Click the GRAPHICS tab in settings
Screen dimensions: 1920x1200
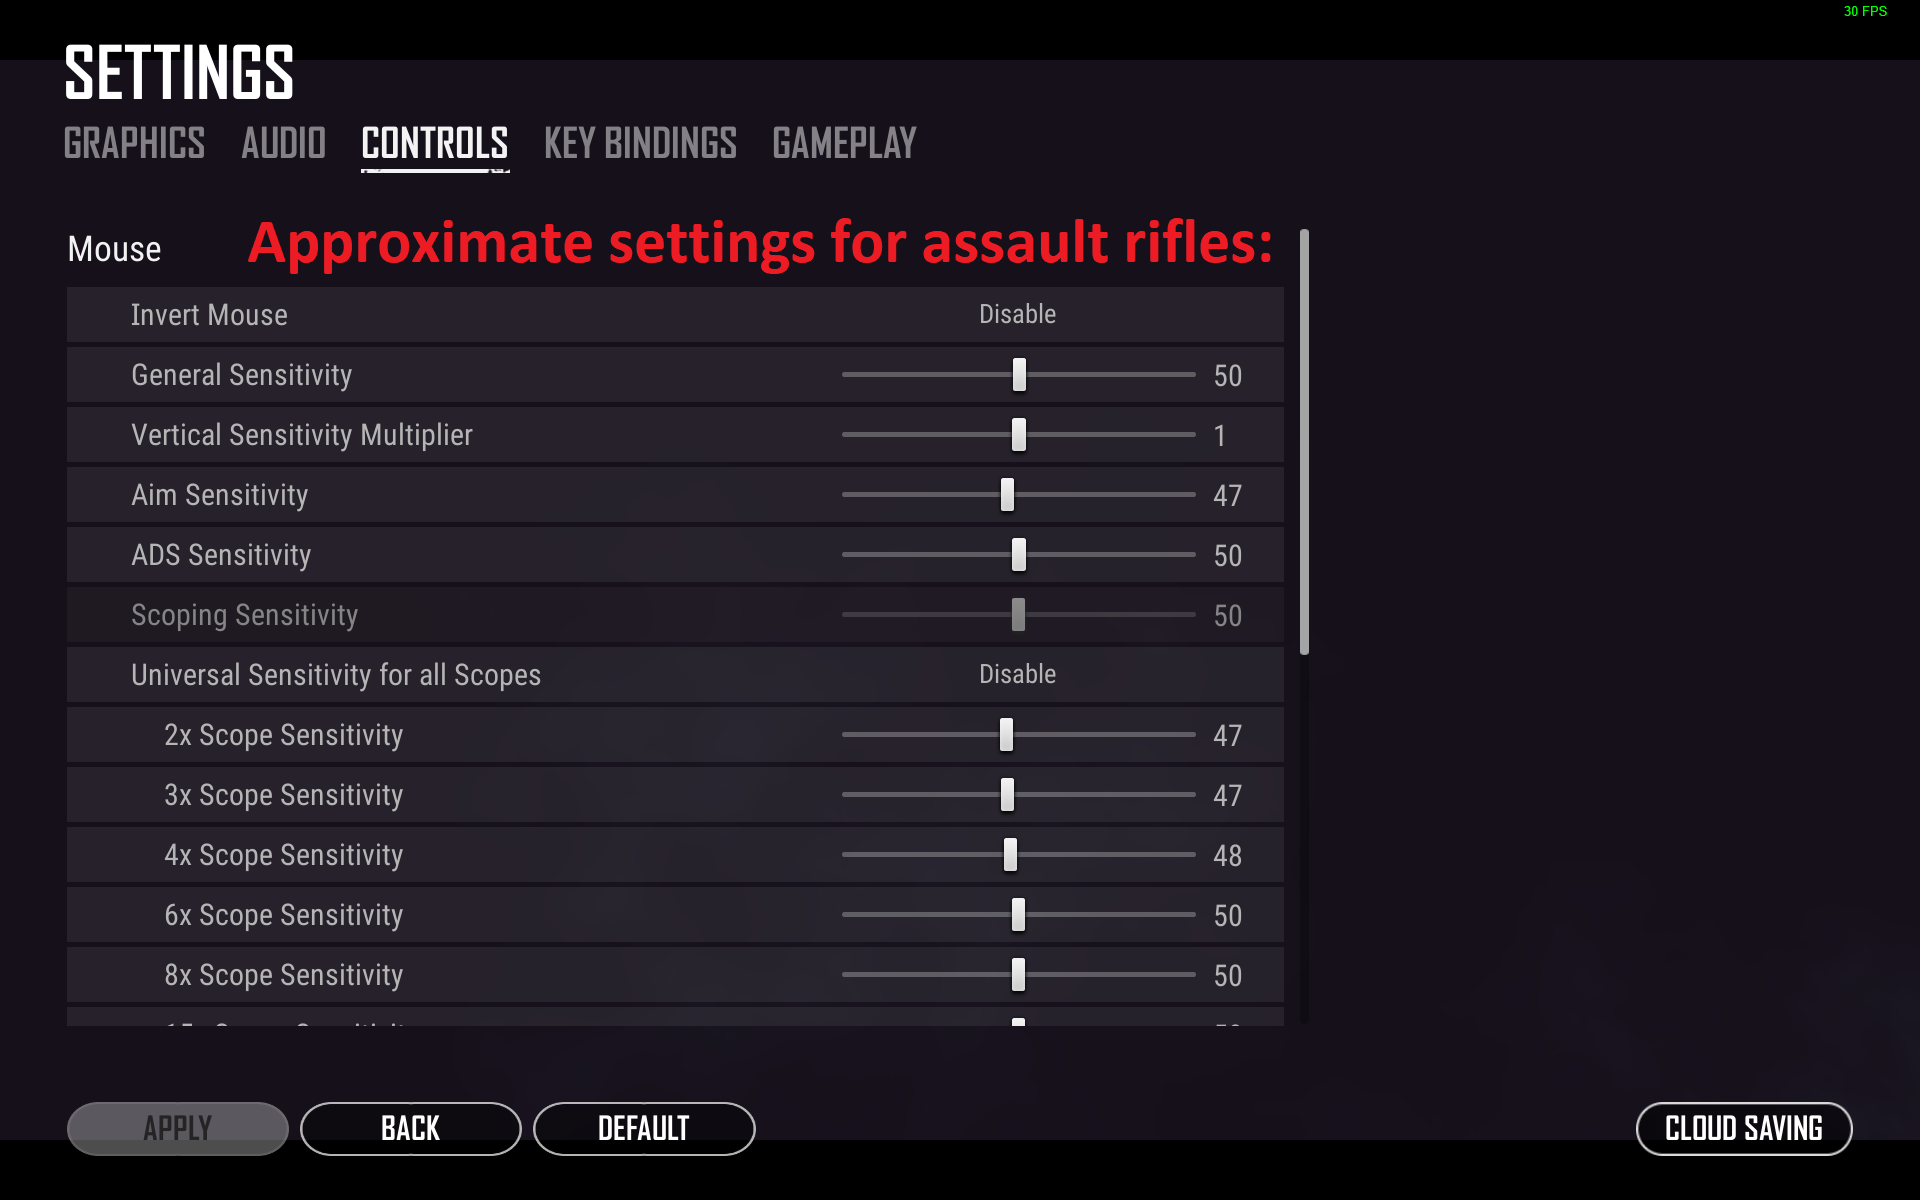pos(134,142)
